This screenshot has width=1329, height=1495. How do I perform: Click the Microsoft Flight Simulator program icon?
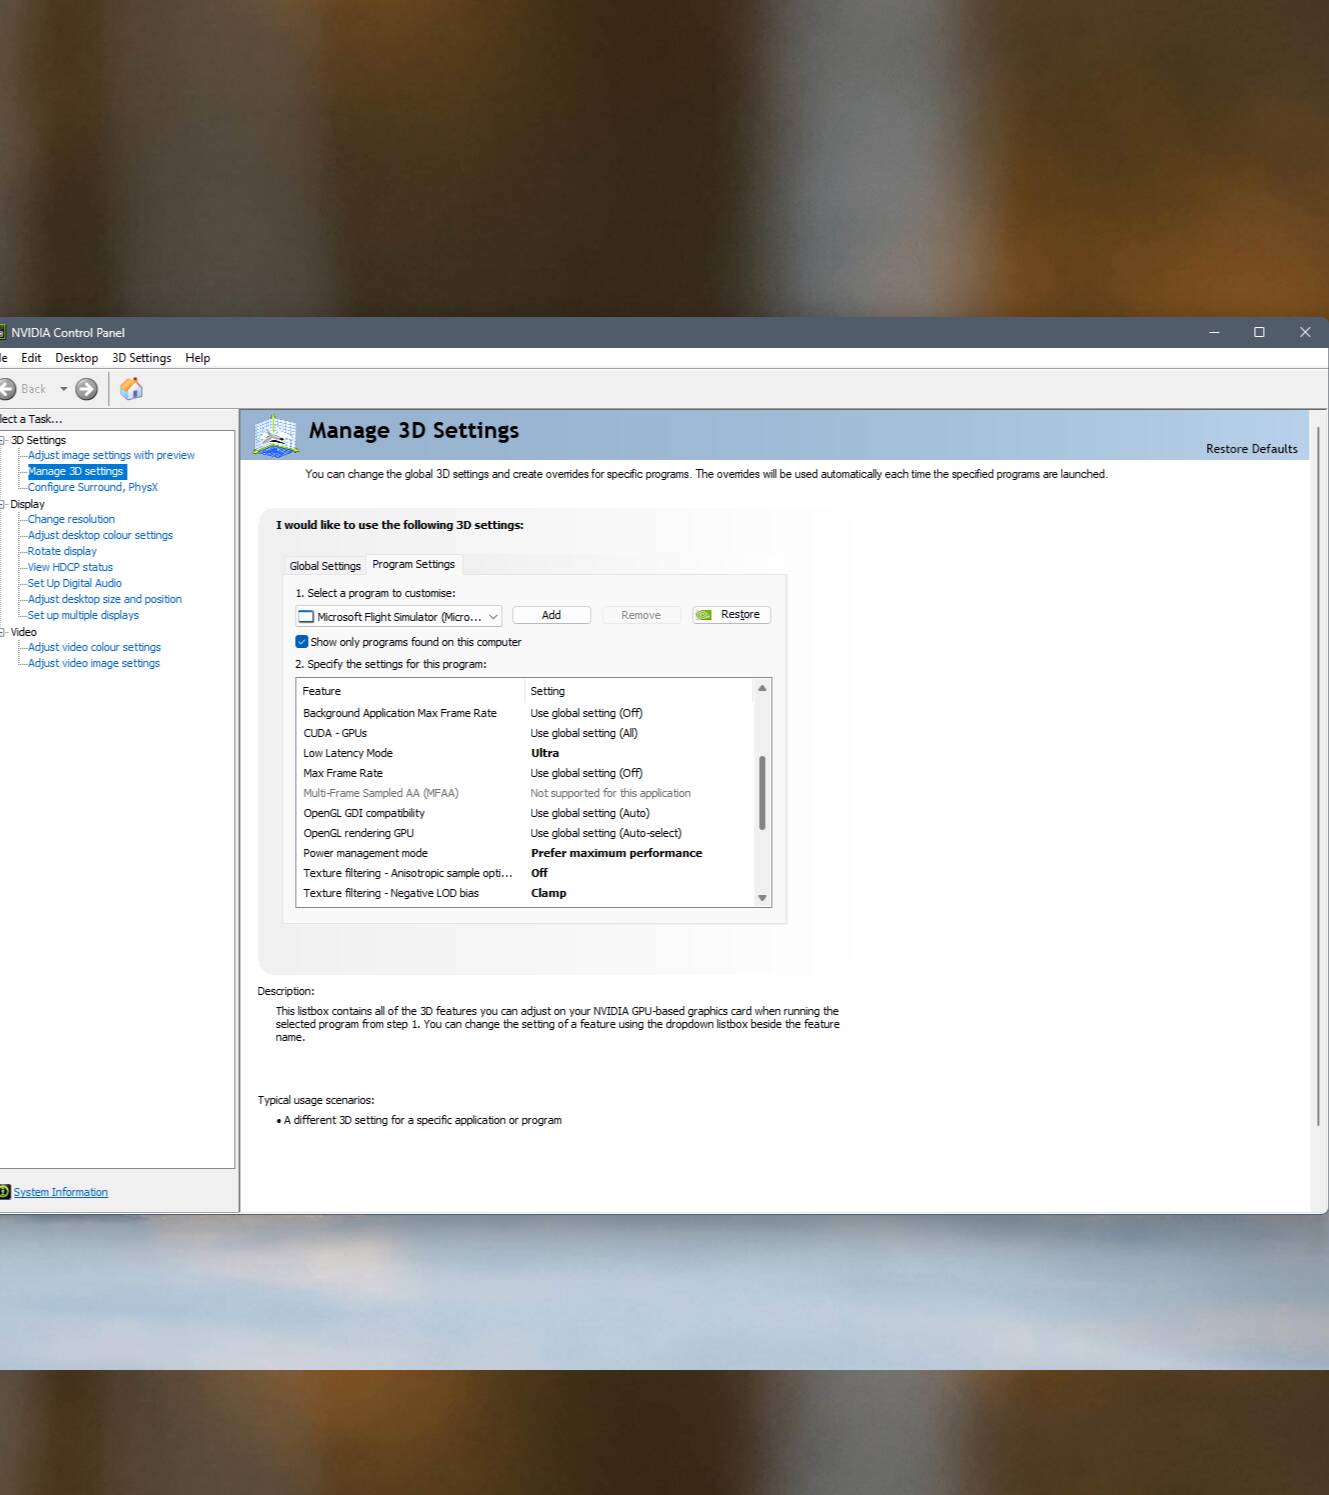[x=307, y=617]
